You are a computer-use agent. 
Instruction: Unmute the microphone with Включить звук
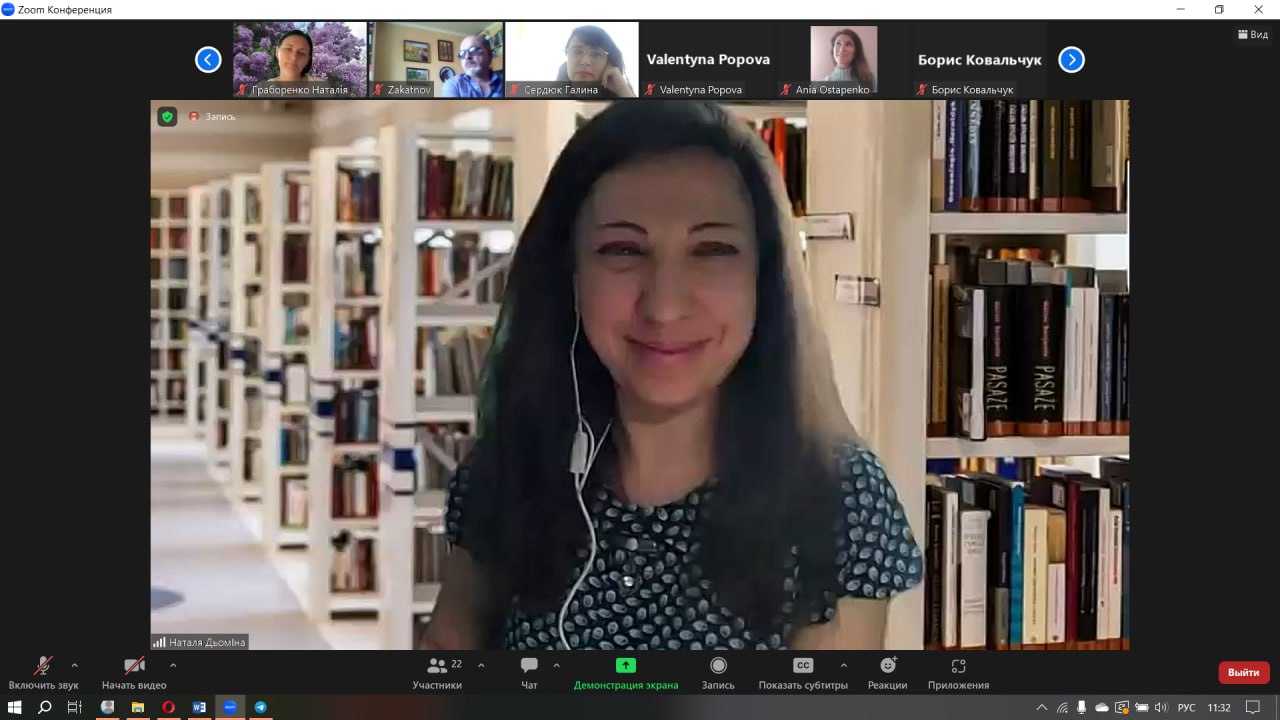coord(43,673)
